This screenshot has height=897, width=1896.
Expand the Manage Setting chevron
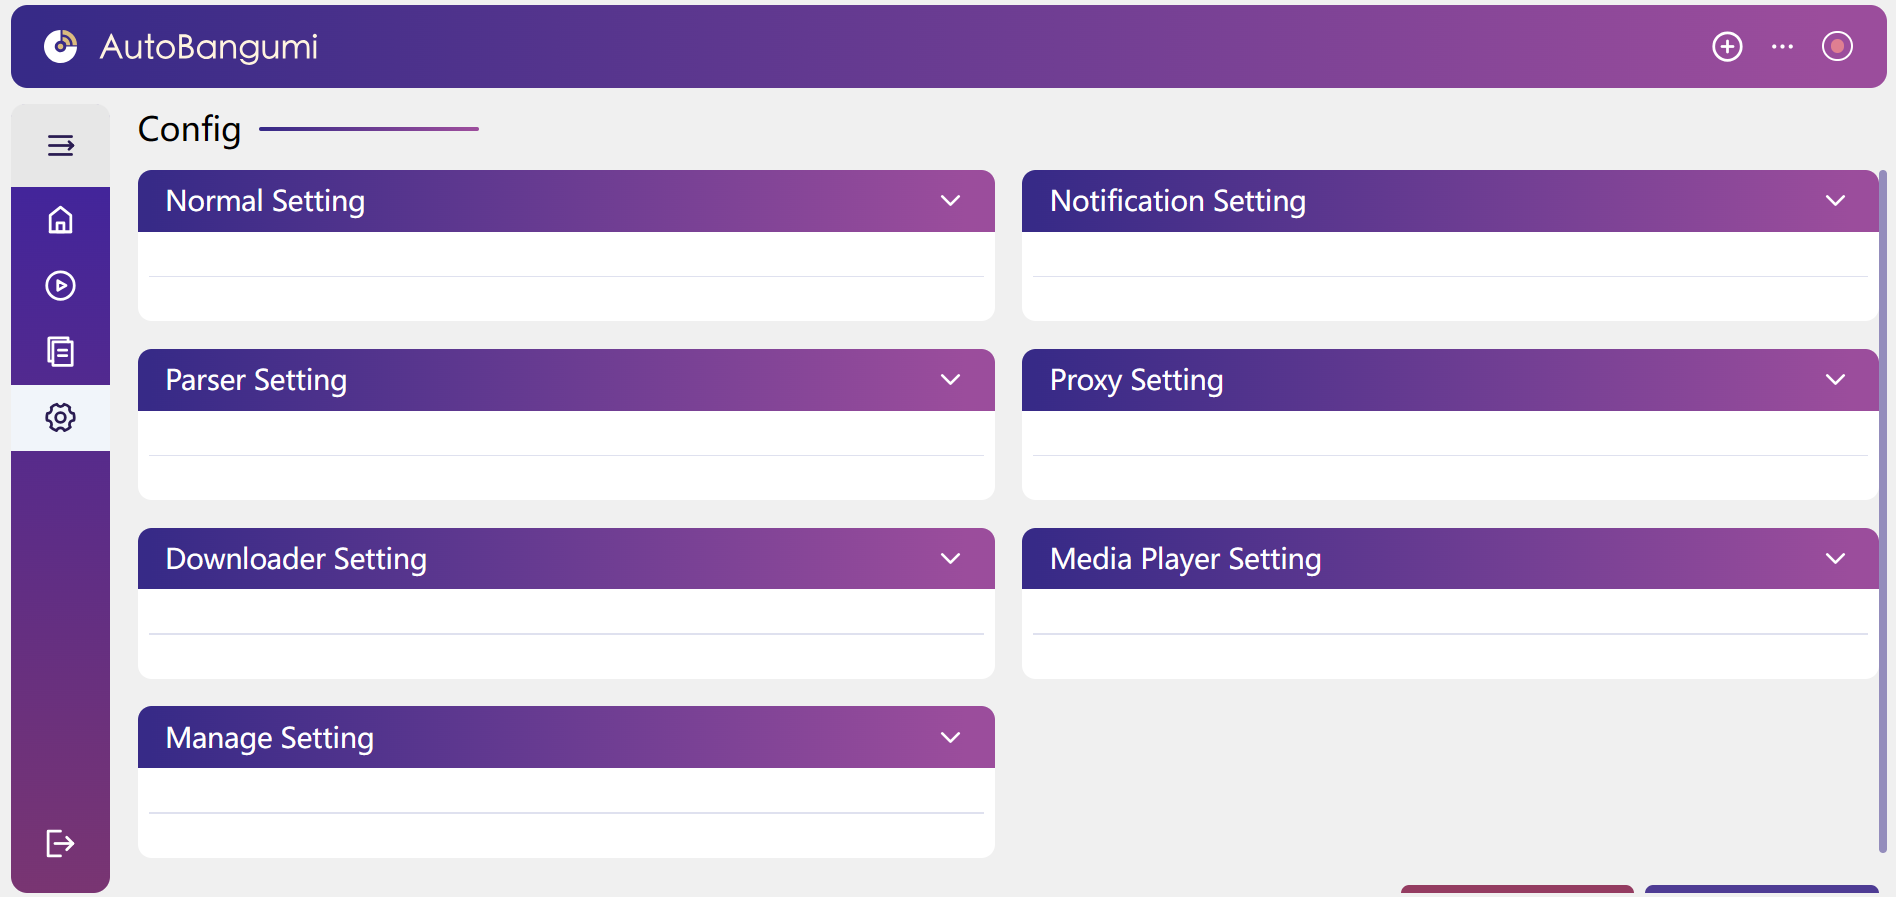[x=950, y=738]
